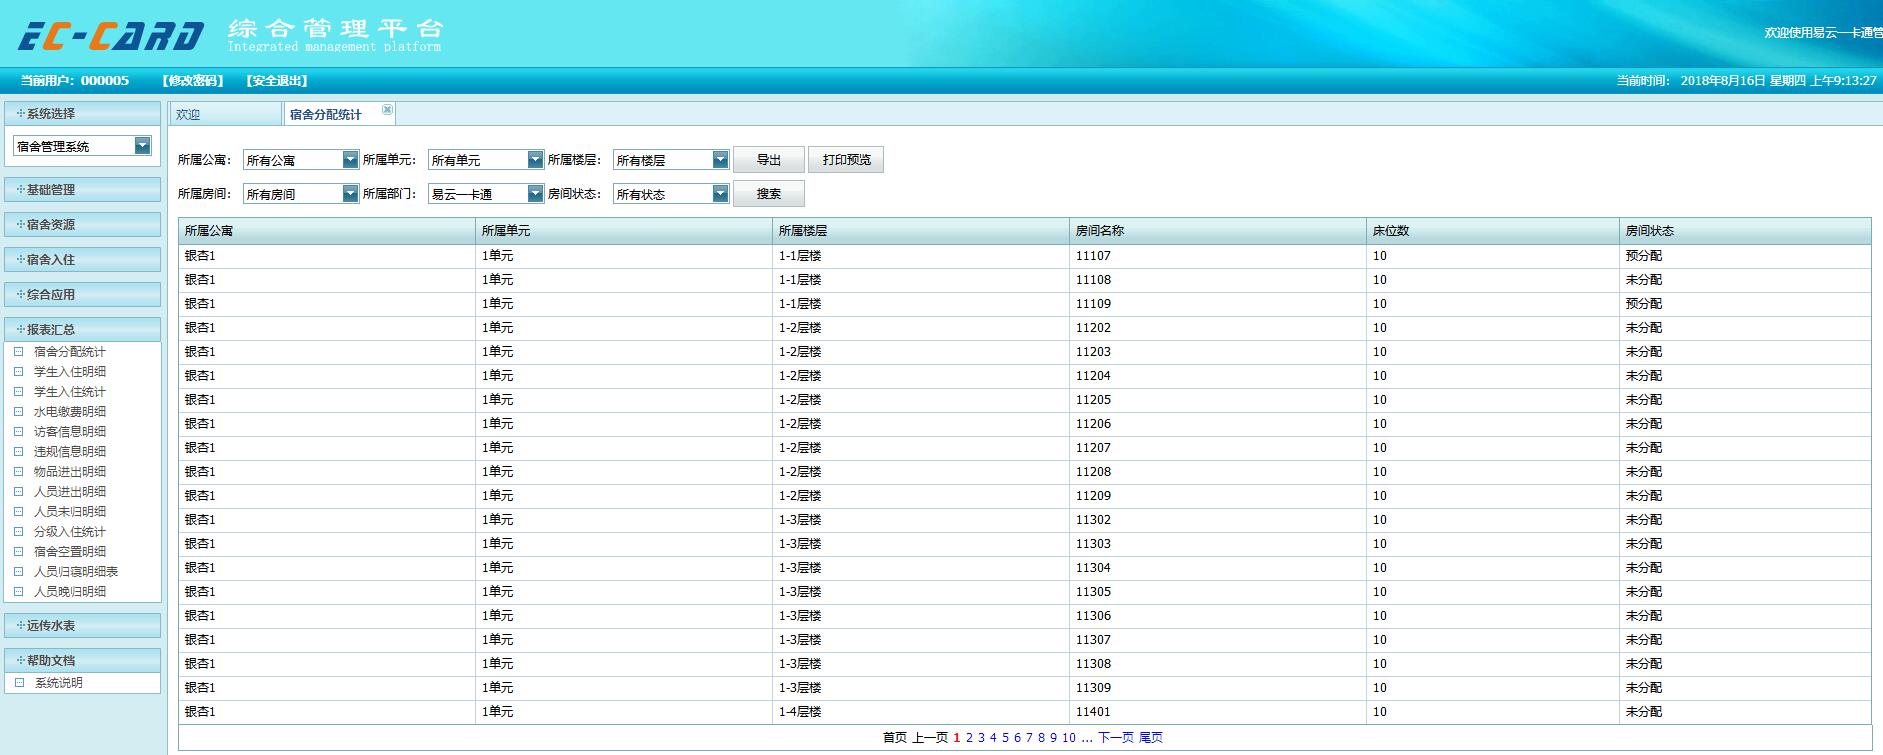Click the 所属楼层 column header
This screenshot has width=1883, height=755.
pos(921,231)
